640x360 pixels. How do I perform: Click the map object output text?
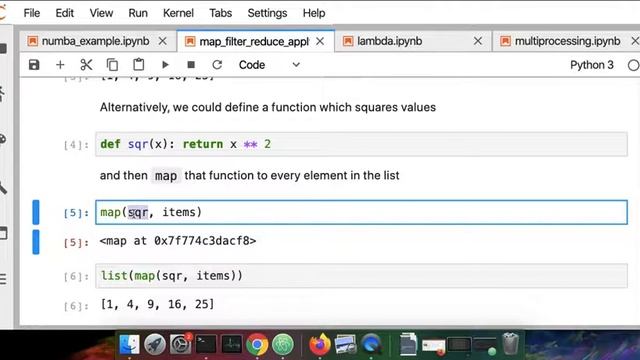pos(178,241)
